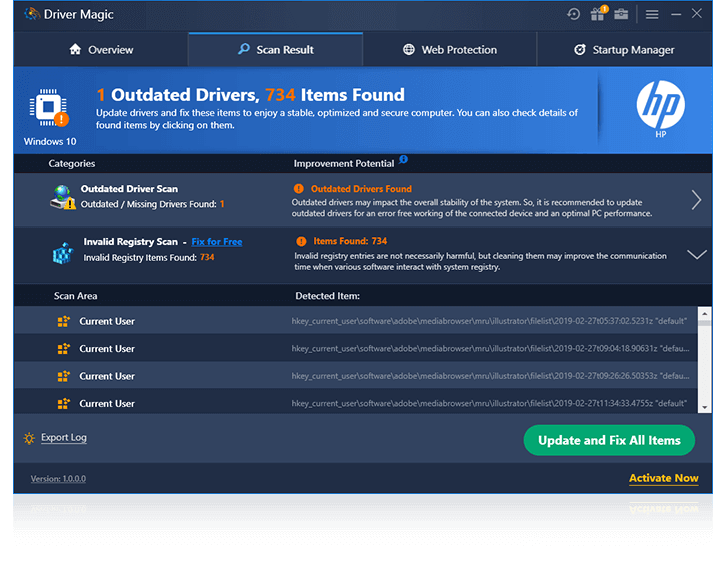Viewport: 727px width, 572px height.
Task: Click Update and Fix All Items button
Action: (609, 440)
